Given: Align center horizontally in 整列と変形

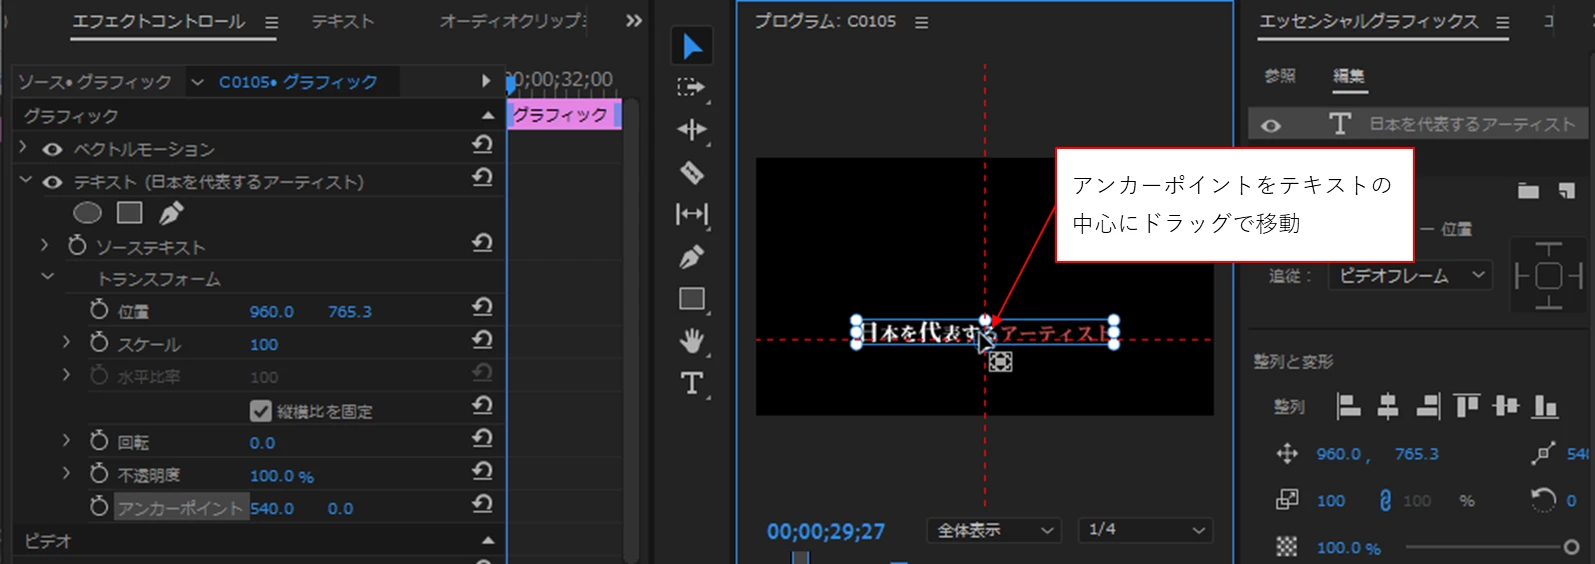Looking at the screenshot, I should (x=1388, y=406).
